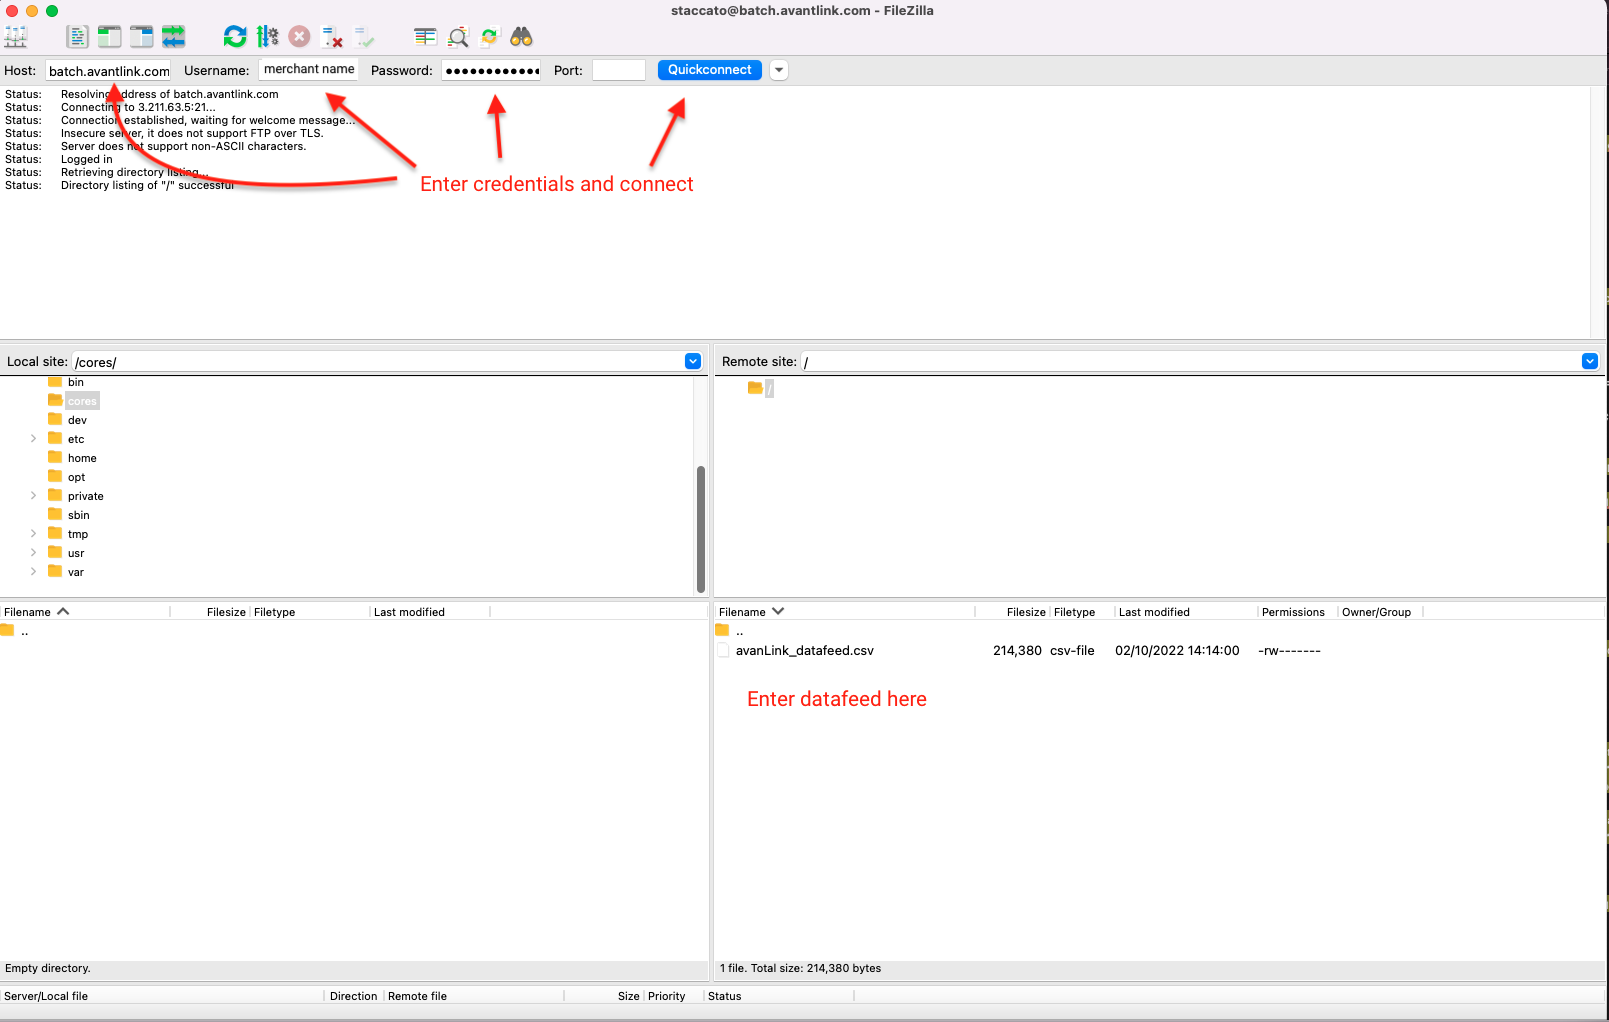Image resolution: width=1609 pixels, height=1022 pixels.
Task: Select the home folder in local tree
Action: (82, 458)
